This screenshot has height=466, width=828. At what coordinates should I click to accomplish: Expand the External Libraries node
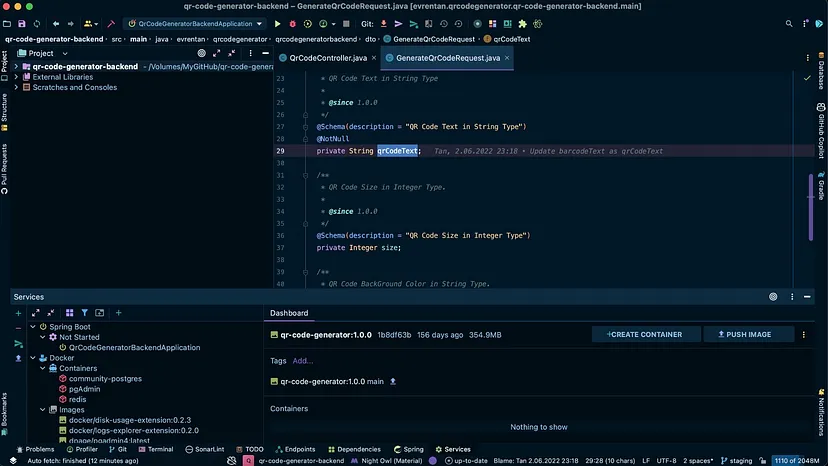tap(16, 77)
